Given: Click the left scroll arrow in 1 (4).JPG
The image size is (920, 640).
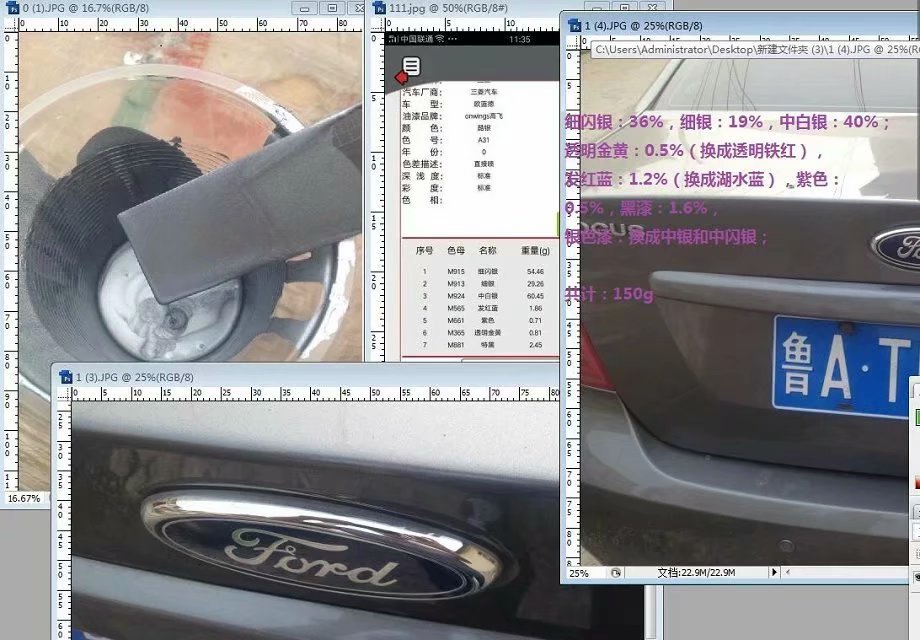Looking at the screenshot, I should tap(789, 573).
